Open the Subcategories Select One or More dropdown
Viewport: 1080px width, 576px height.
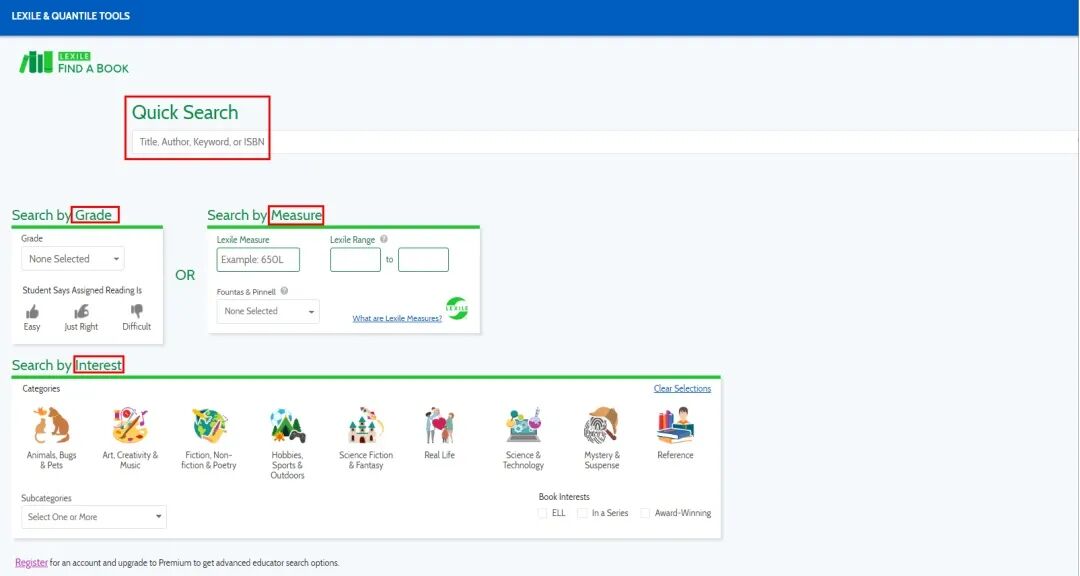(x=94, y=517)
